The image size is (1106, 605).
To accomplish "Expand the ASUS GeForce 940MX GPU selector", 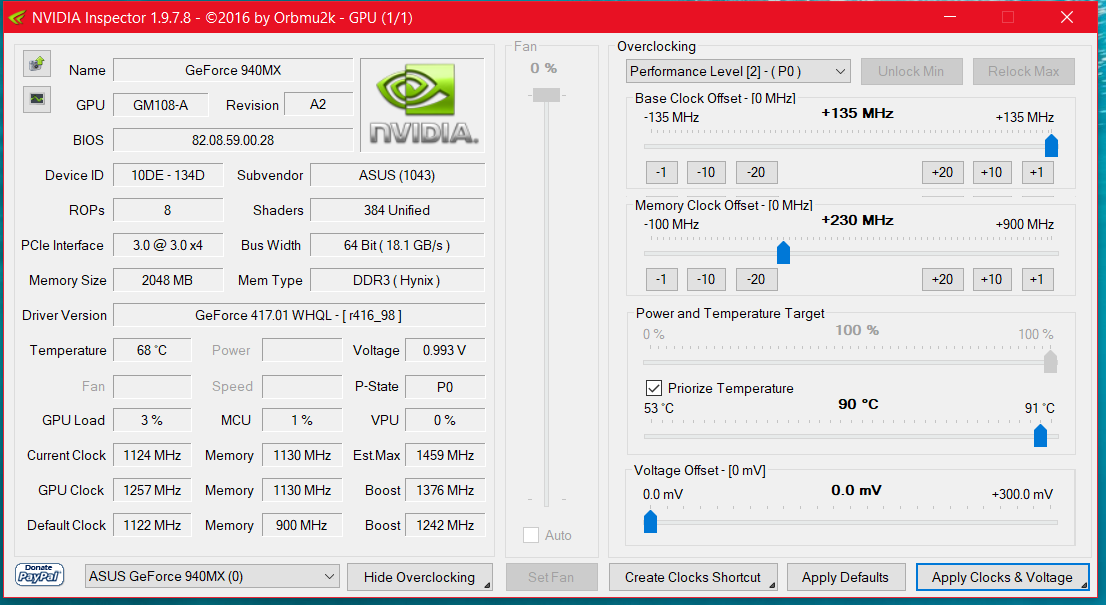I will click(212, 576).
